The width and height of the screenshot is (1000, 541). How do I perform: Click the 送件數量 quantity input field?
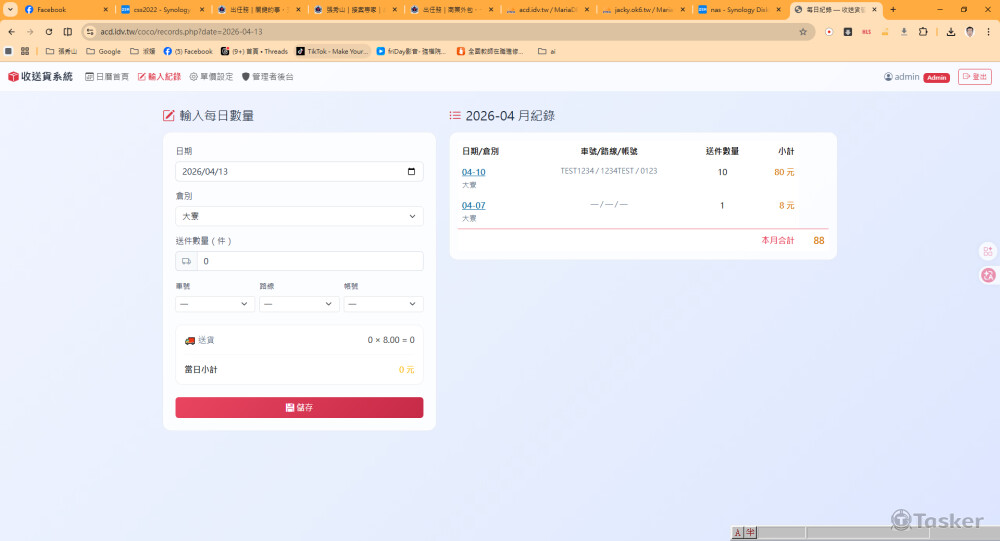(309, 261)
